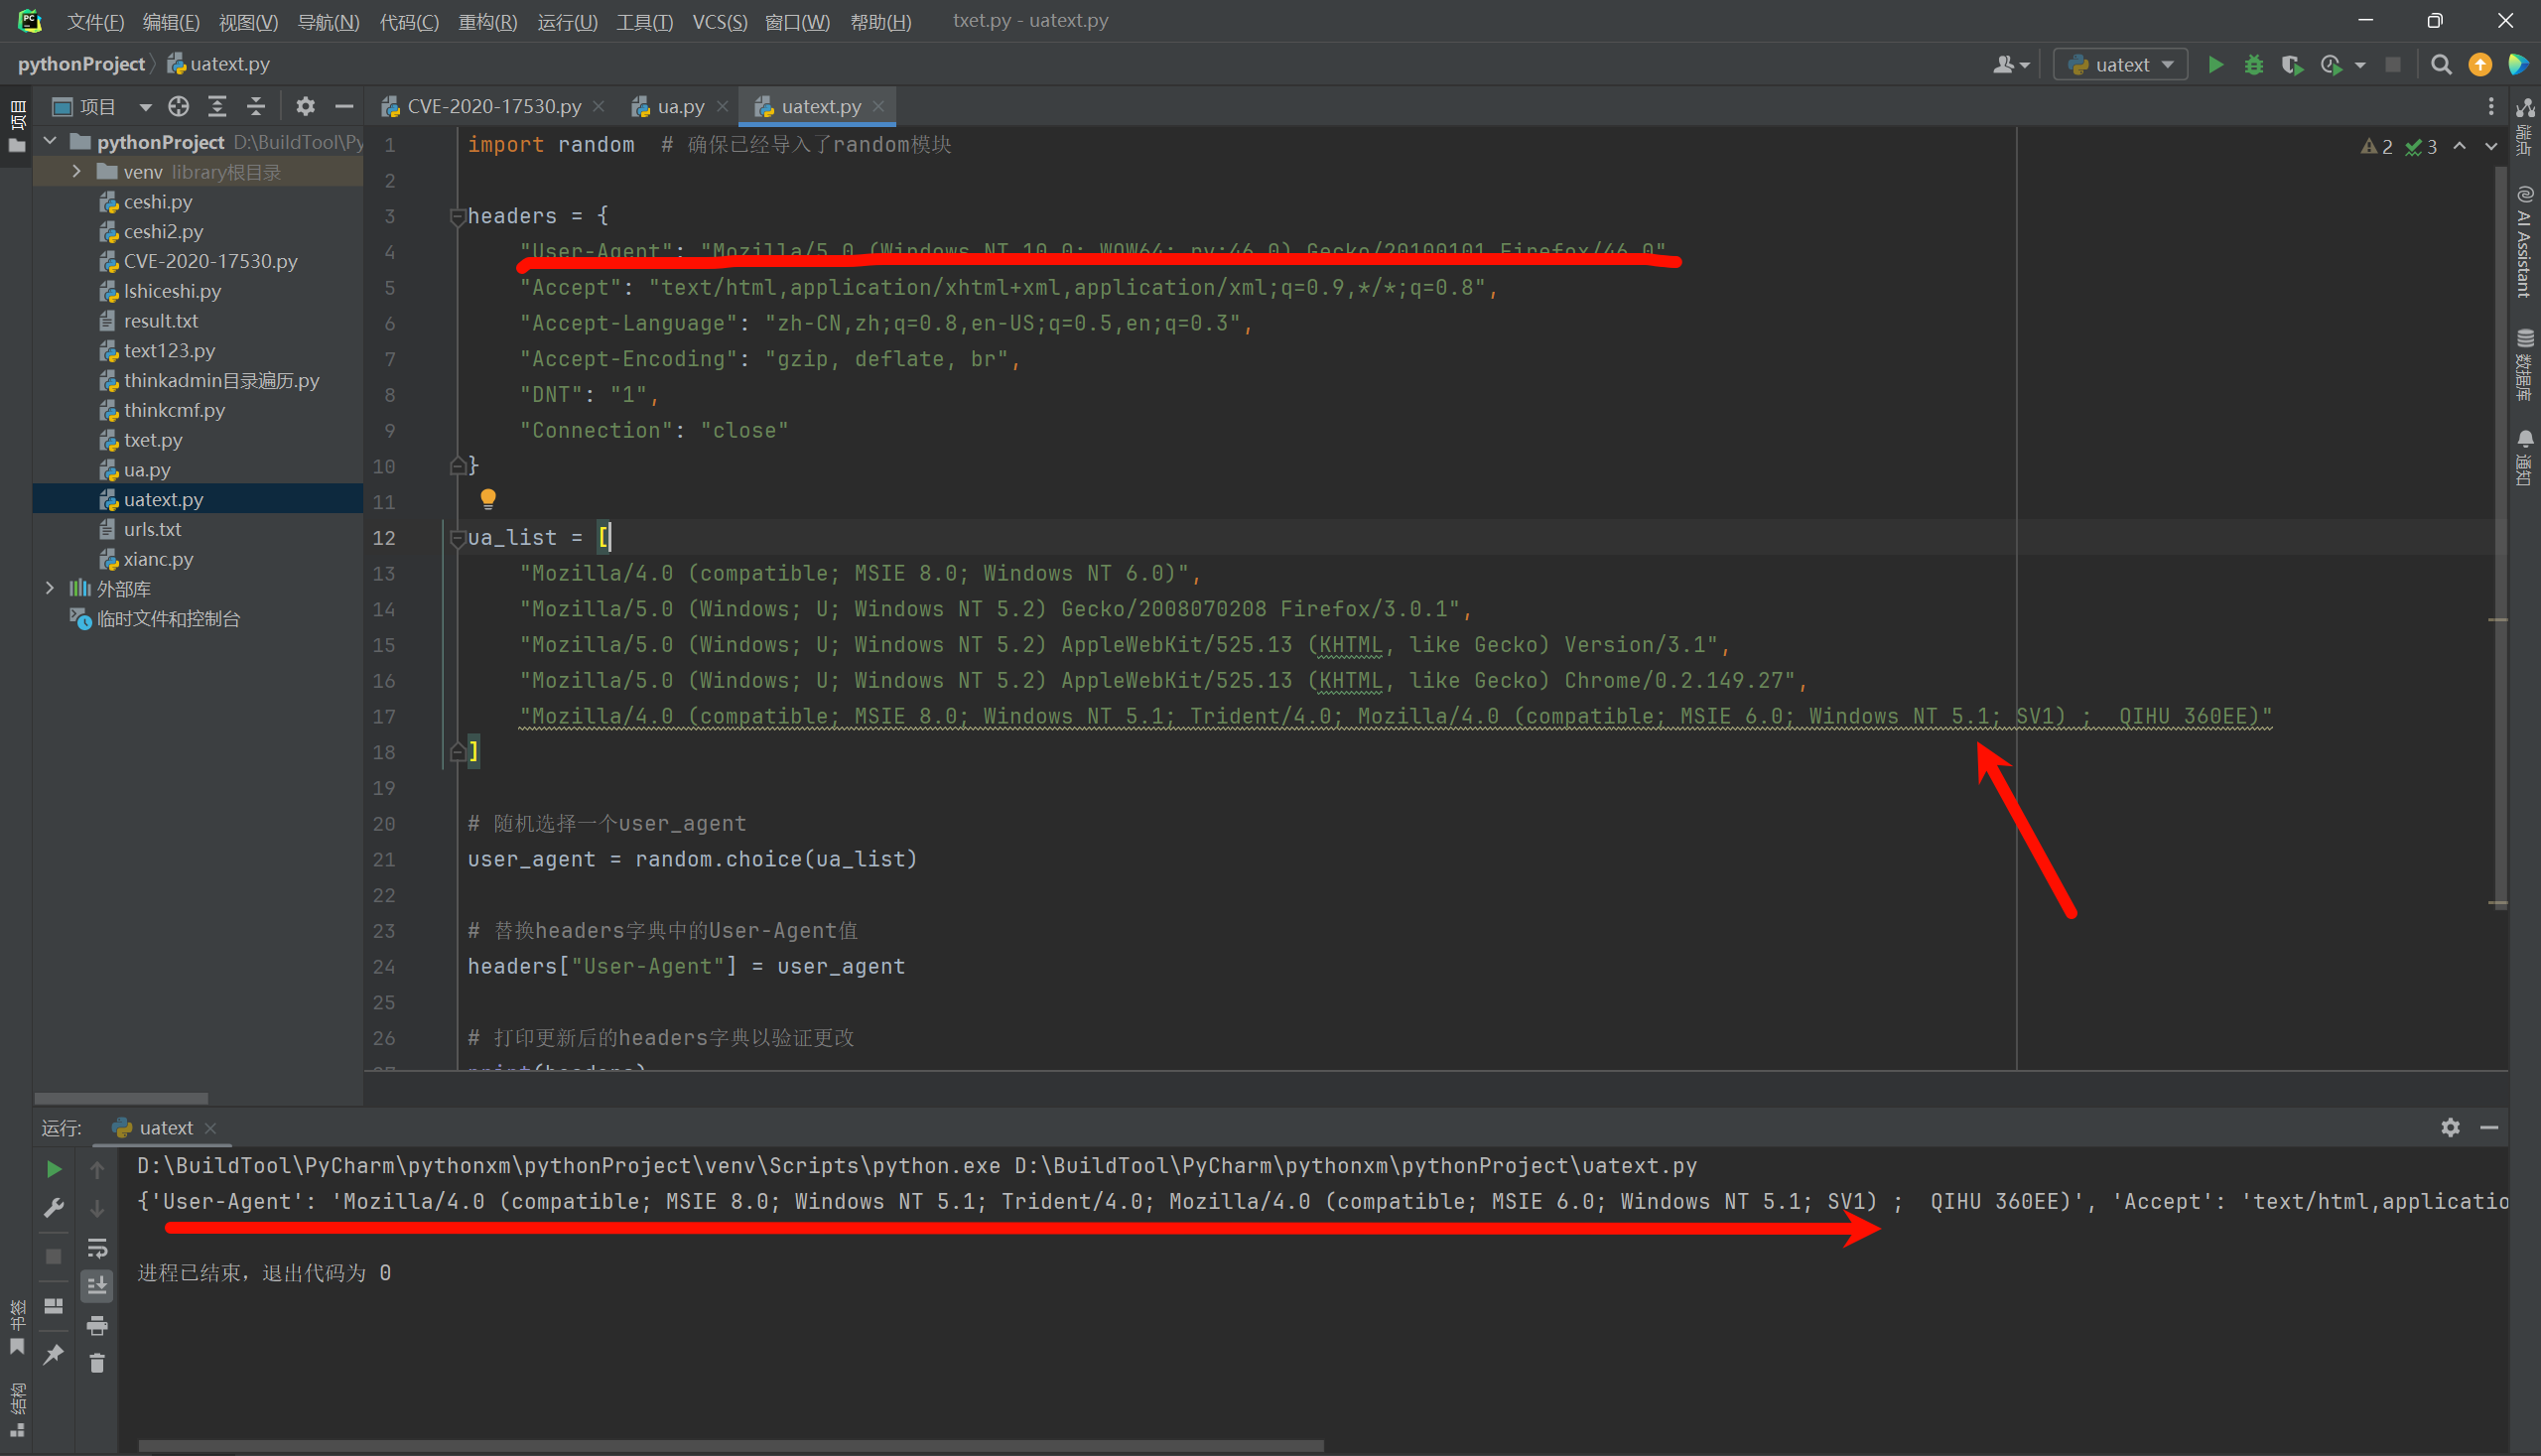Jump to next highlighted problem arrow

coord(2490,146)
